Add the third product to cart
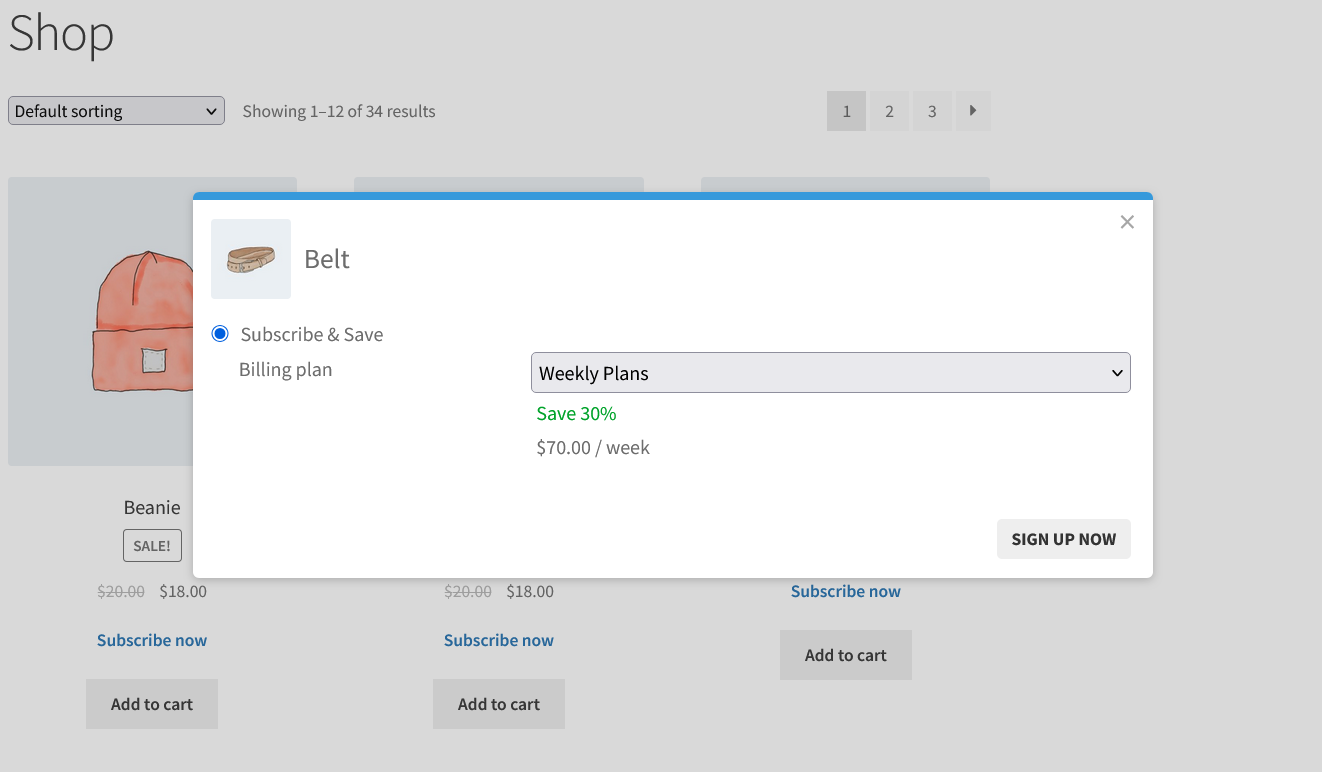The width and height of the screenshot is (1322, 772). point(846,655)
